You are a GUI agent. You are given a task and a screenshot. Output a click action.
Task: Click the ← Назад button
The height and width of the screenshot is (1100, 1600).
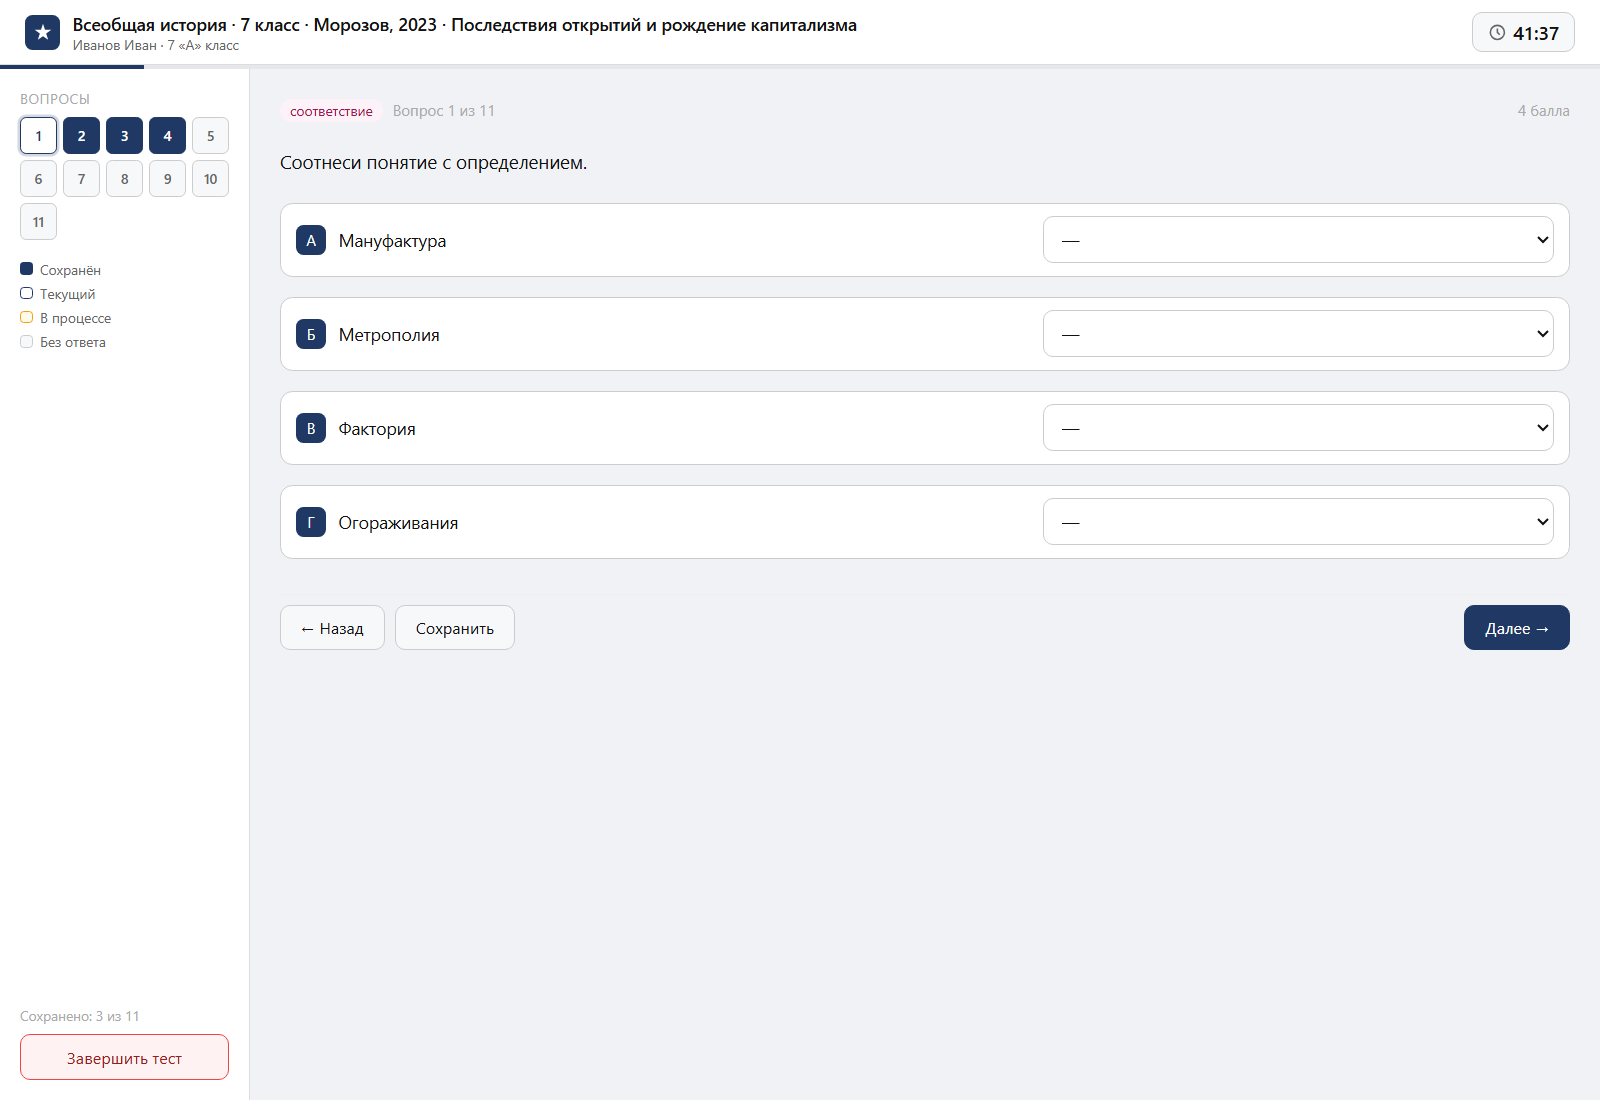pos(332,628)
